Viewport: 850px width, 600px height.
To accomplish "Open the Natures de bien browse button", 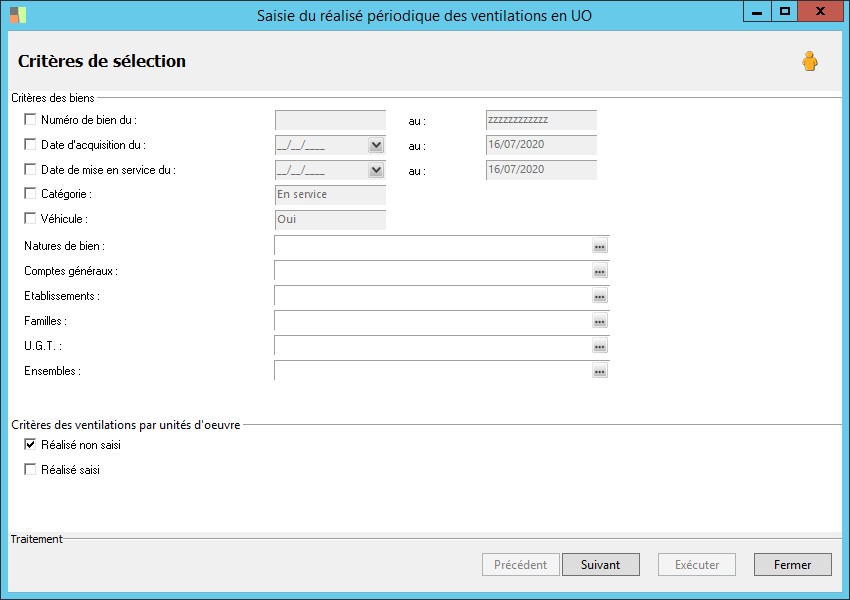I will pos(599,246).
